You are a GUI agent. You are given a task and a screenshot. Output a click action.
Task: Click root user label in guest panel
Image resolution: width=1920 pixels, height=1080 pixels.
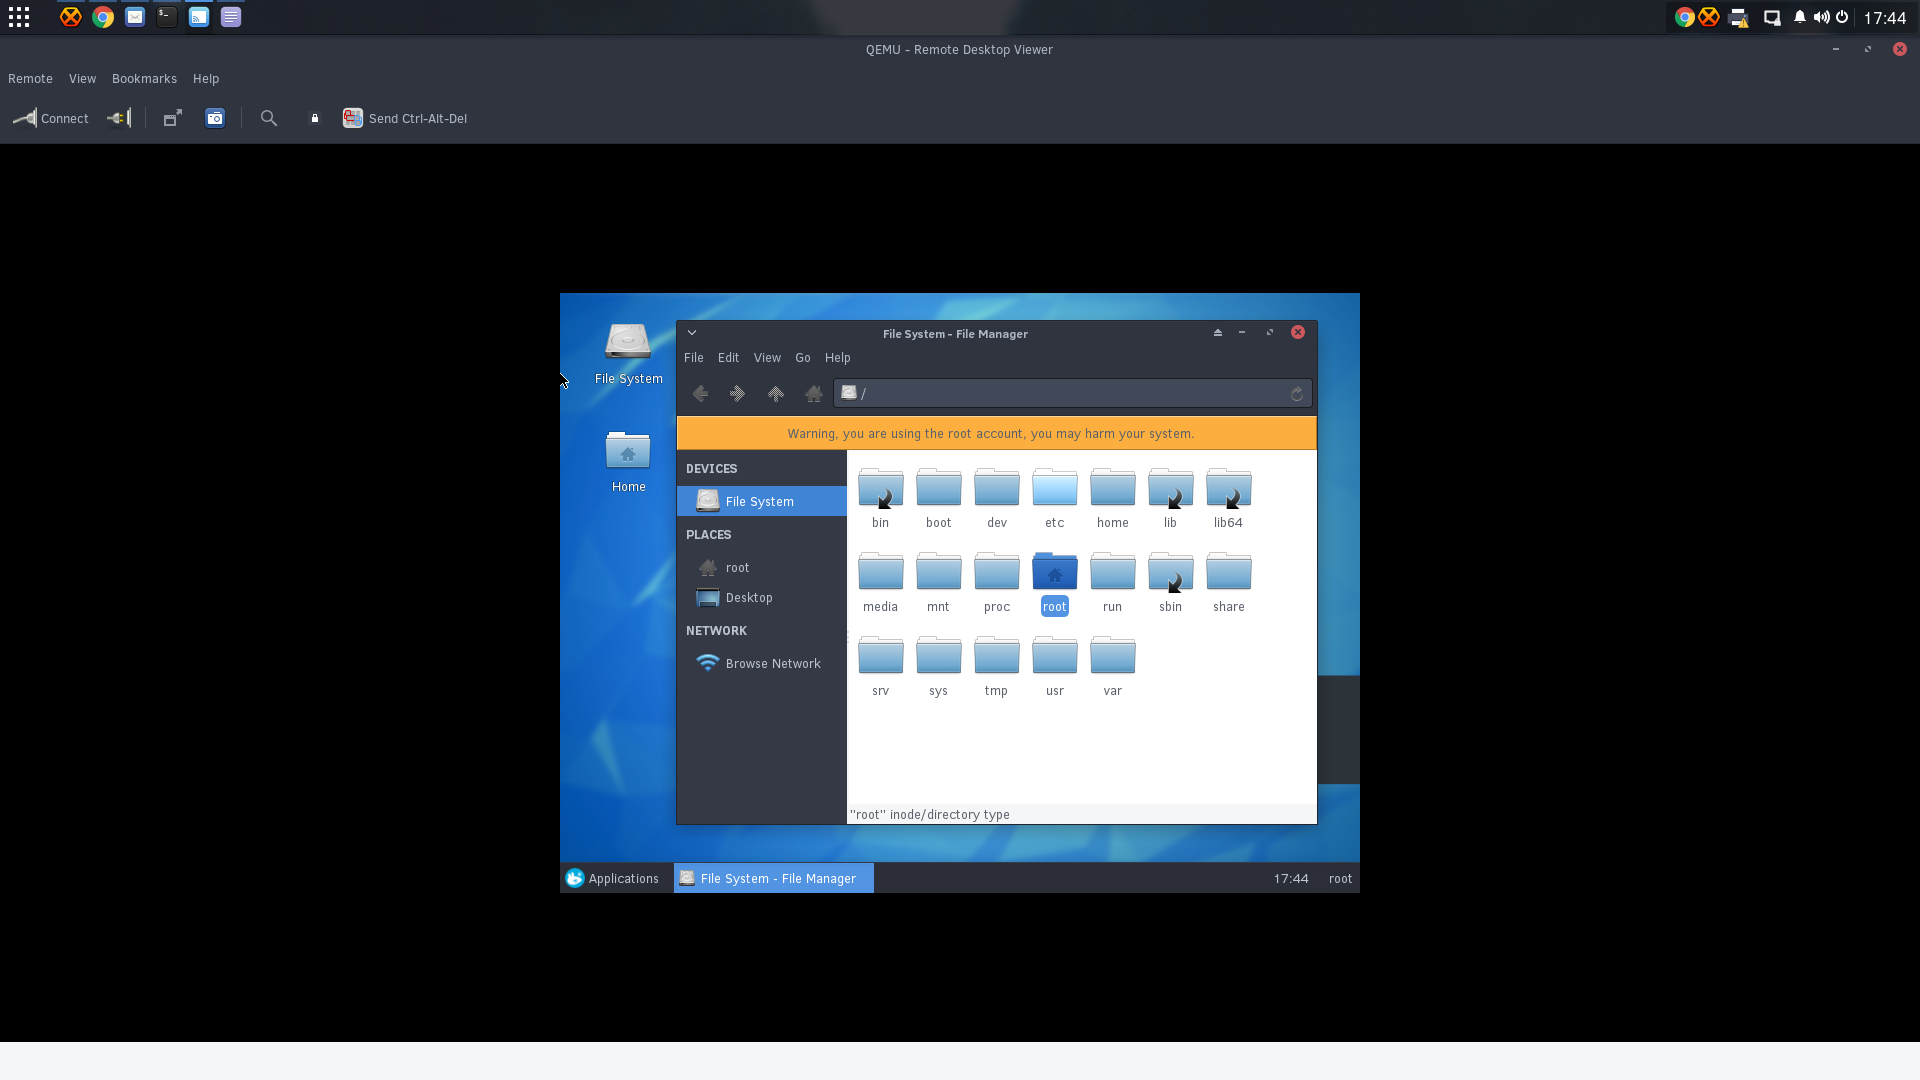pyautogui.click(x=1340, y=879)
